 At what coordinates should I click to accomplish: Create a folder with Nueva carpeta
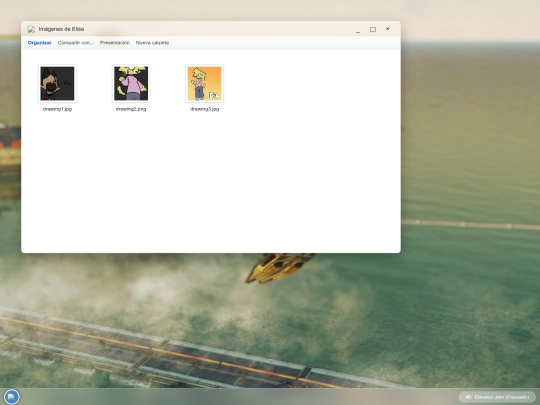152,43
